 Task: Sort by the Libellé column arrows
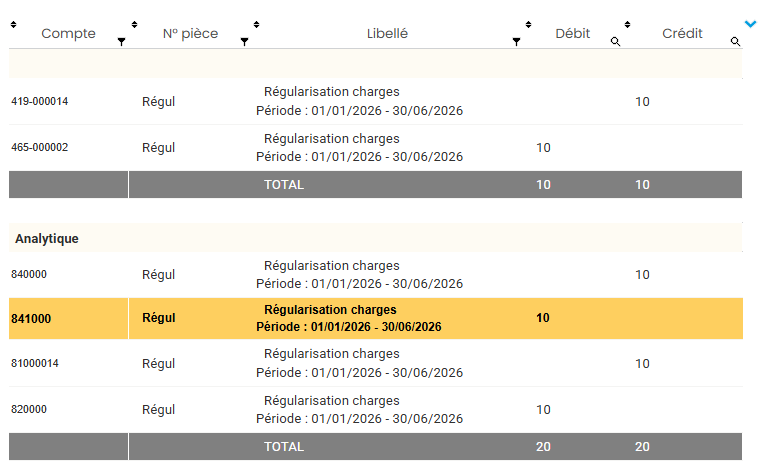[x=256, y=24]
